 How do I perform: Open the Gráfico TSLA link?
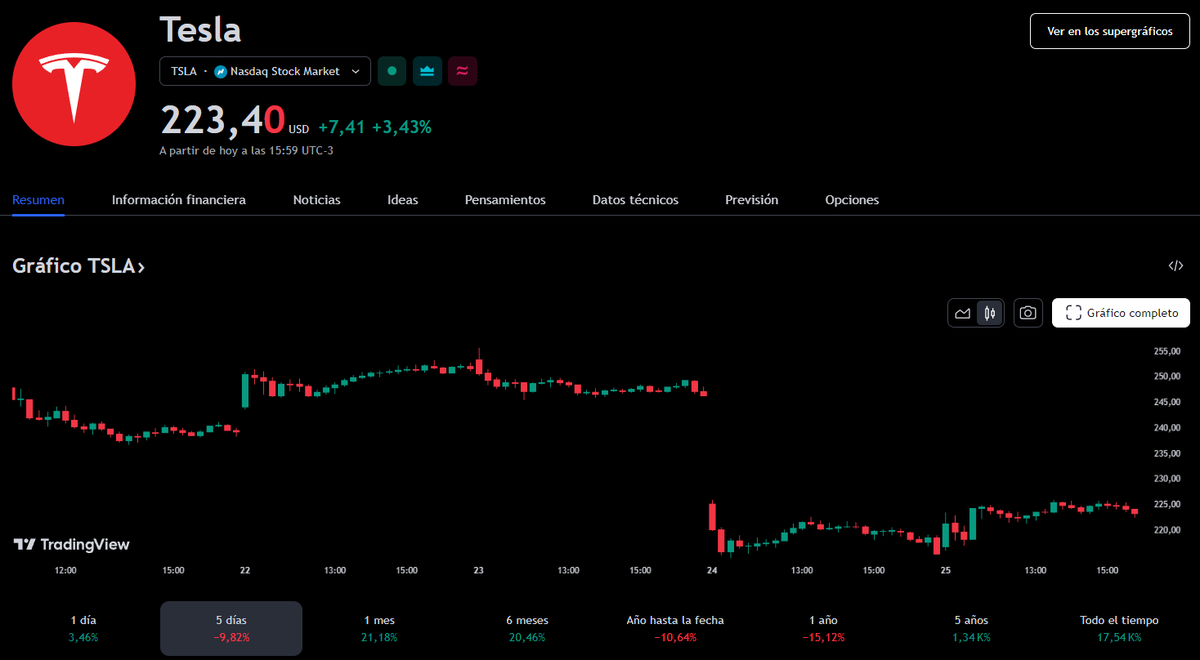(x=79, y=267)
